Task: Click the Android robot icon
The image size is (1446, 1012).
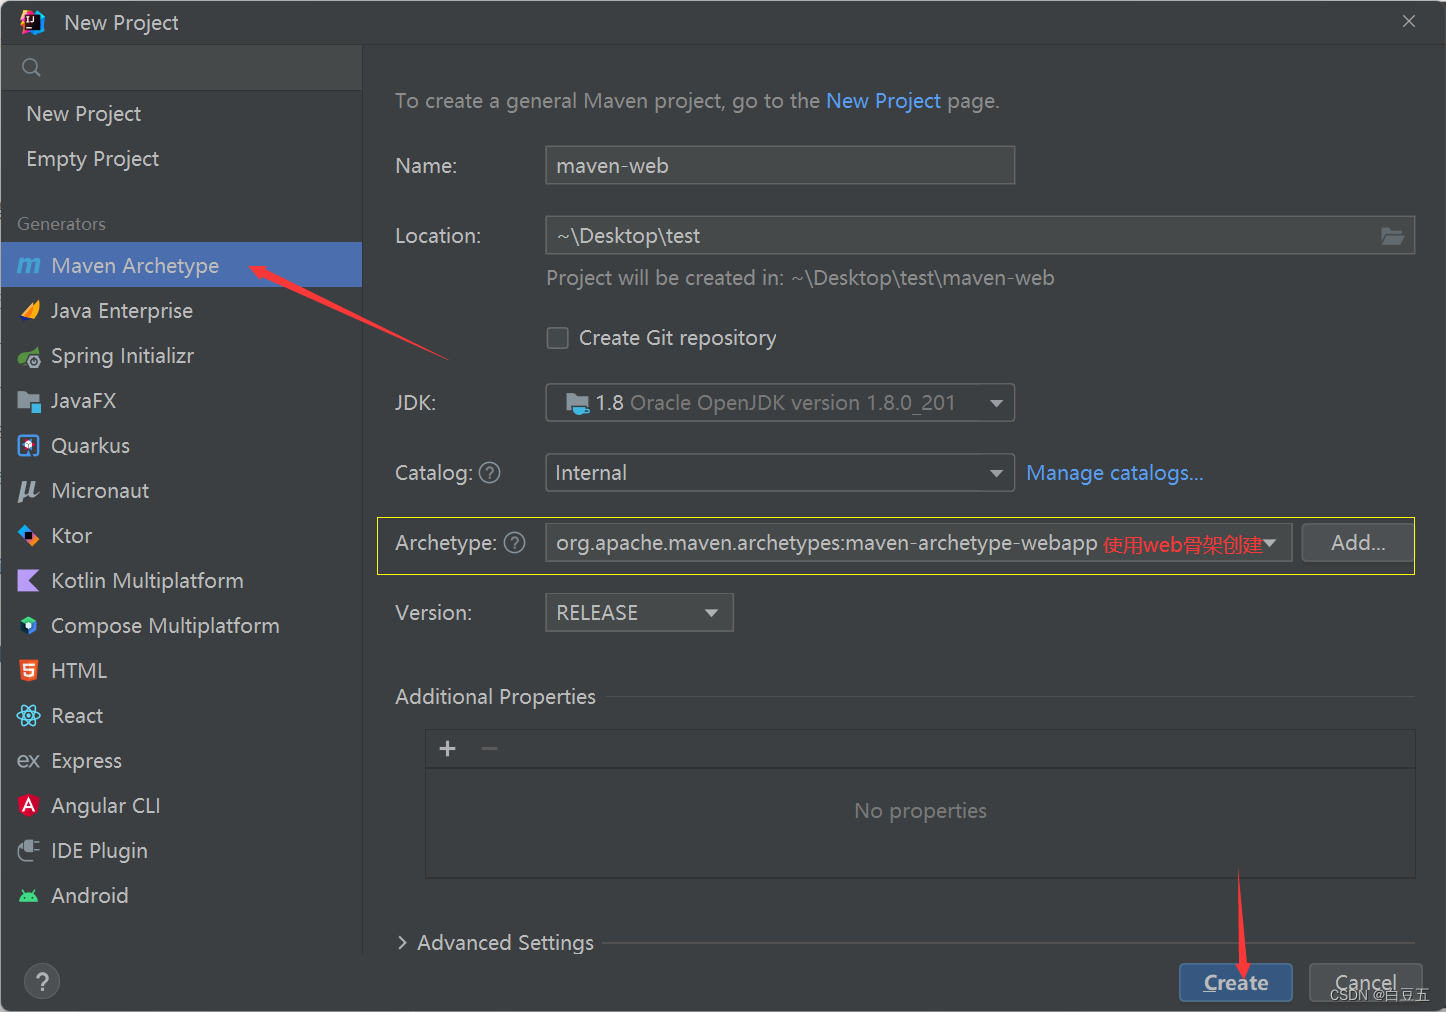Action: click(29, 896)
